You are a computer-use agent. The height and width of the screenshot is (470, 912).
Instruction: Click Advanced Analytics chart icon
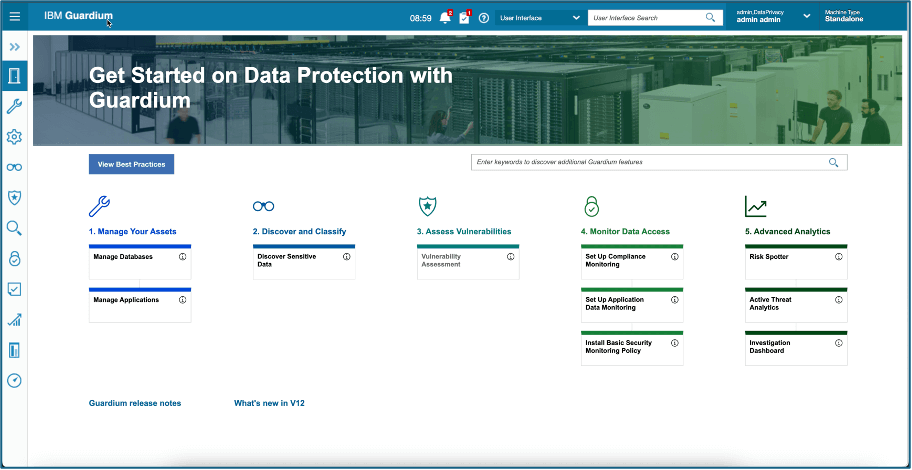click(756, 206)
